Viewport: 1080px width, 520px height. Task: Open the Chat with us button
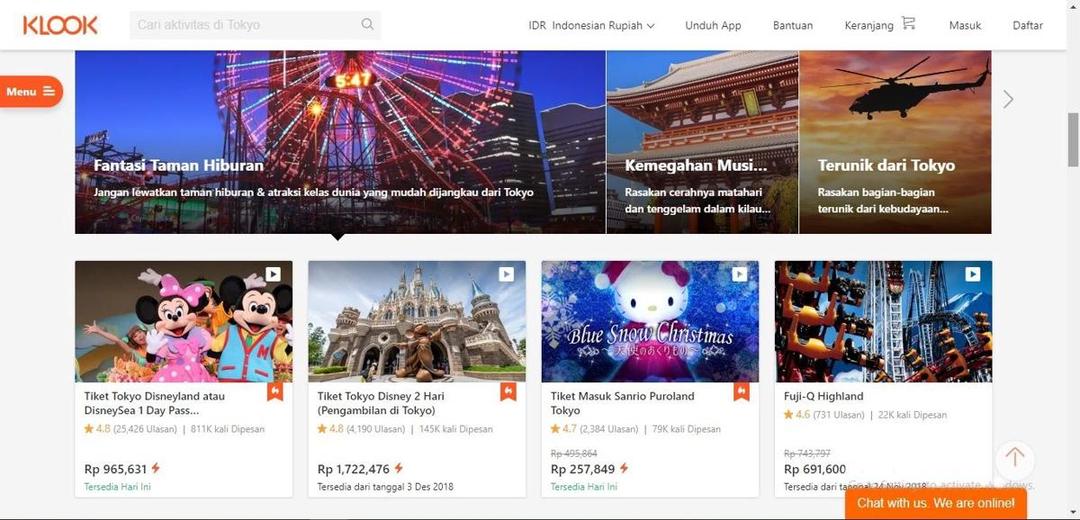coord(935,503)
